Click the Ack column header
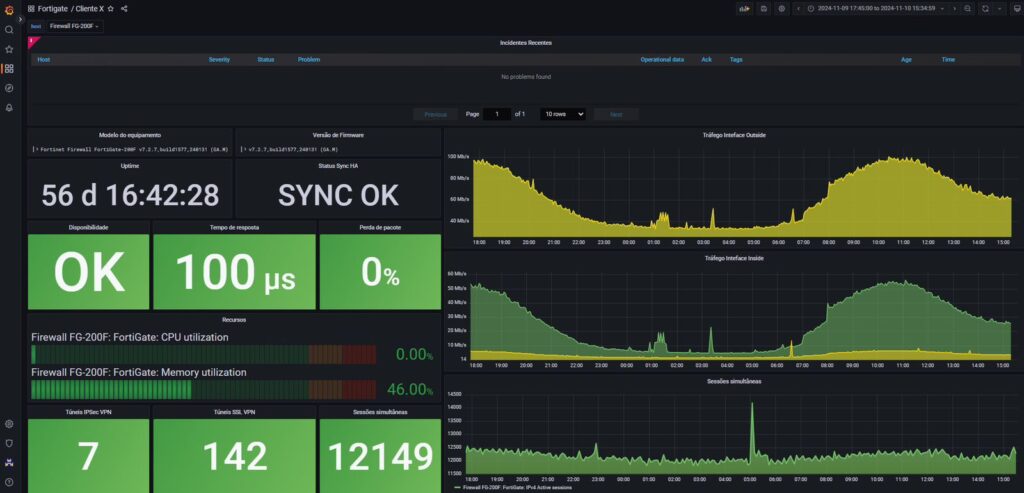The width and height of the screenshot is (1024, 493). [707, 59]
